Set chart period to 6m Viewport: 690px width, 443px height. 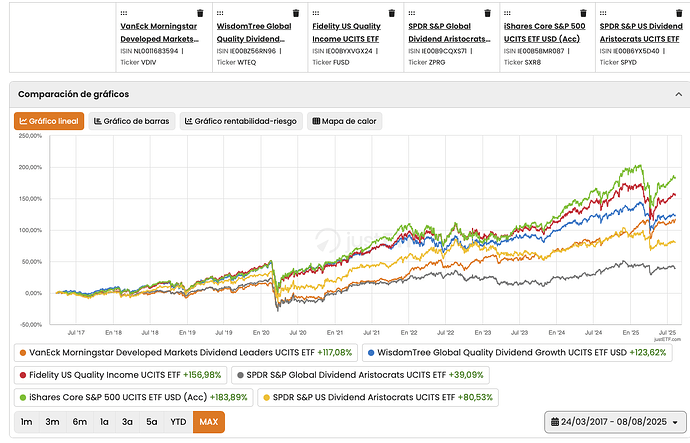pos(80,422)
